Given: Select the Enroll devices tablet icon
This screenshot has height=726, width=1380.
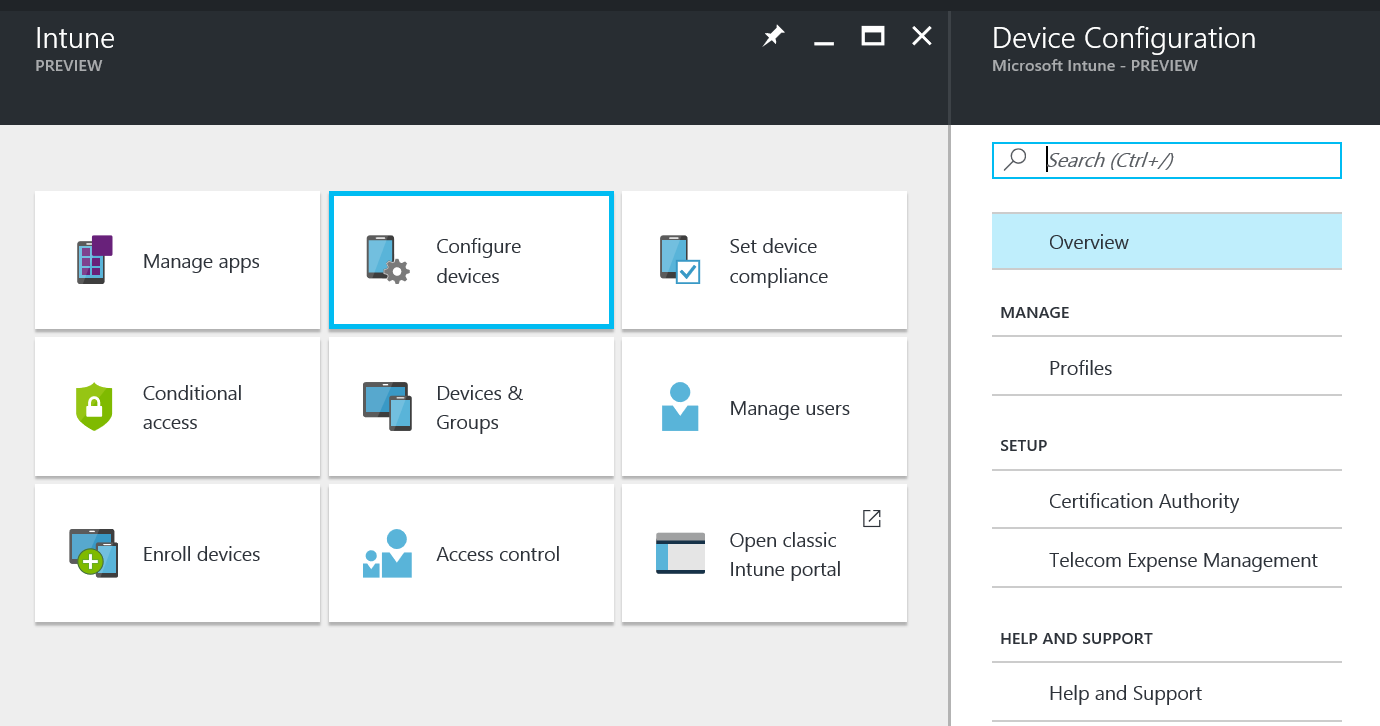Looking at the screenshot, I should point(93,553).
